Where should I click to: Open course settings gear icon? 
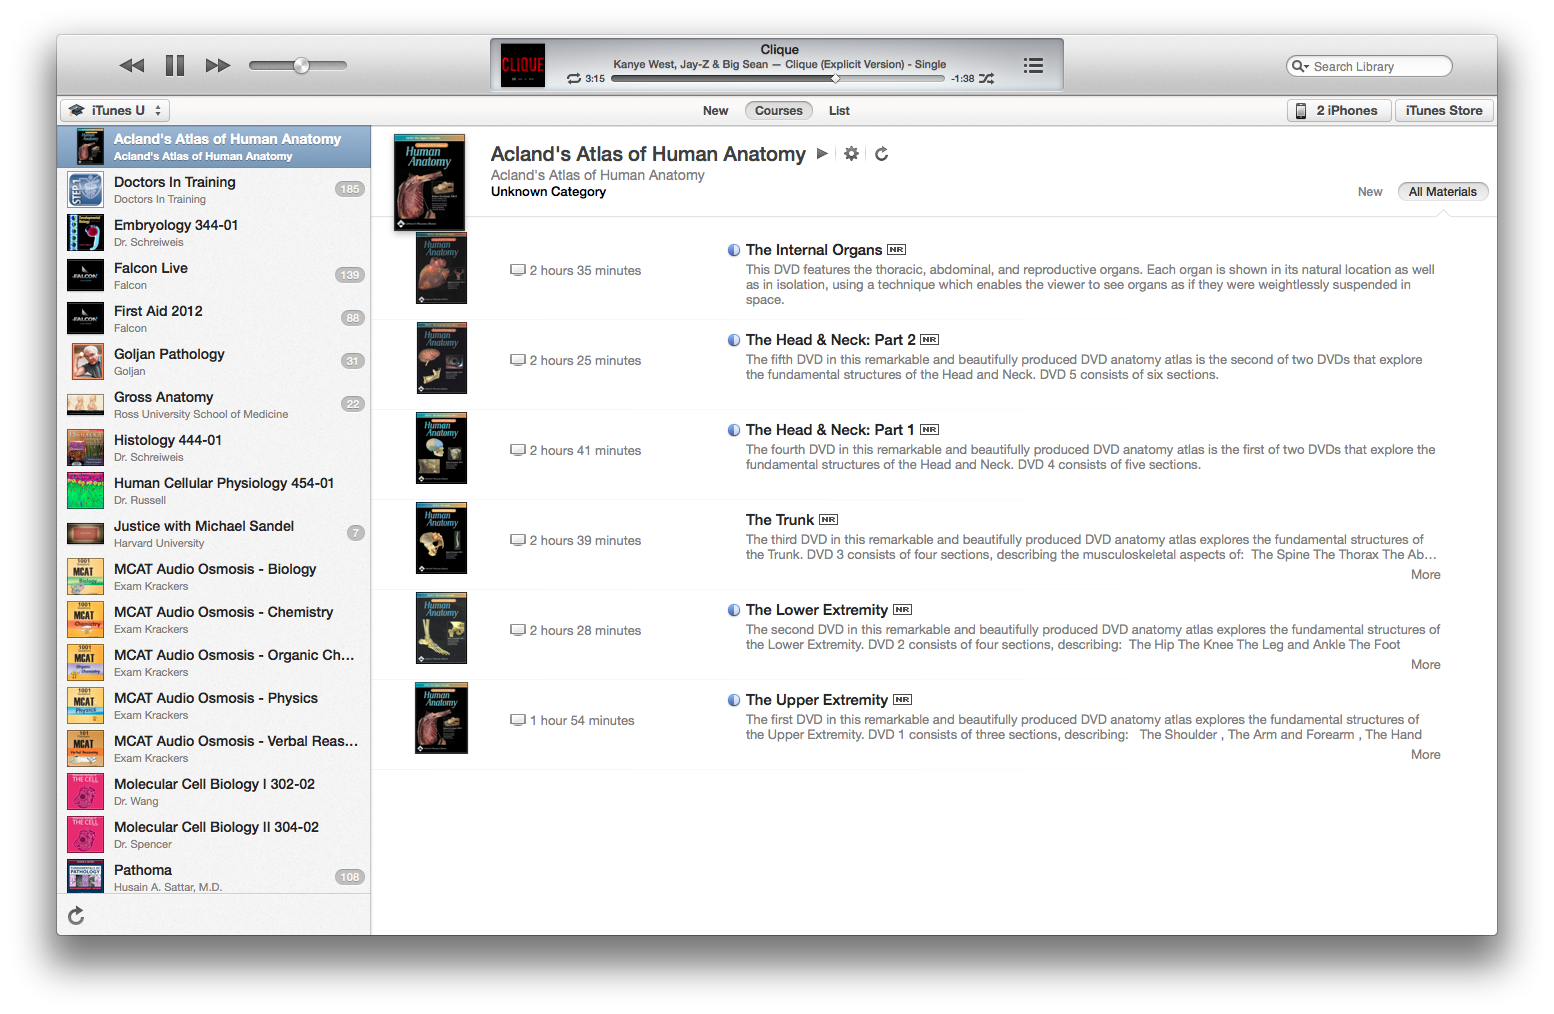851,154
